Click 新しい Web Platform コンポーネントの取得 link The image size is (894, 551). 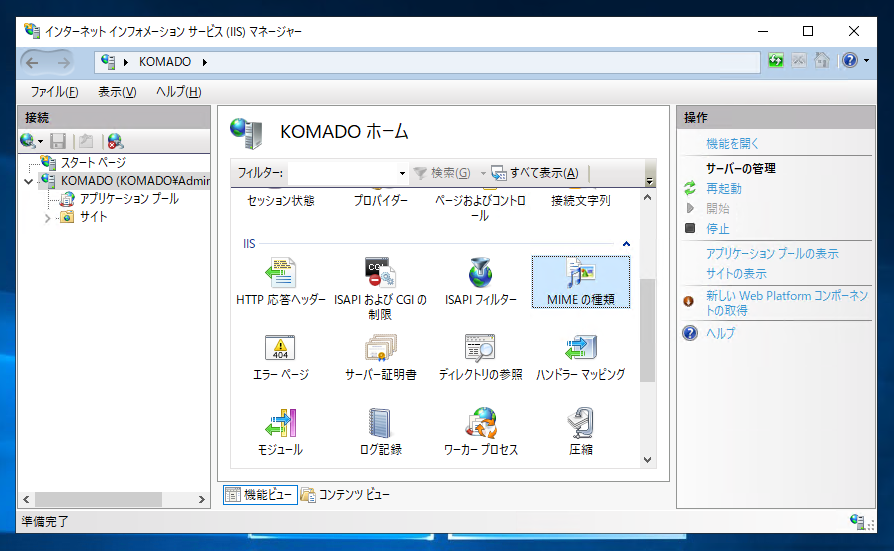pos(787,303)
